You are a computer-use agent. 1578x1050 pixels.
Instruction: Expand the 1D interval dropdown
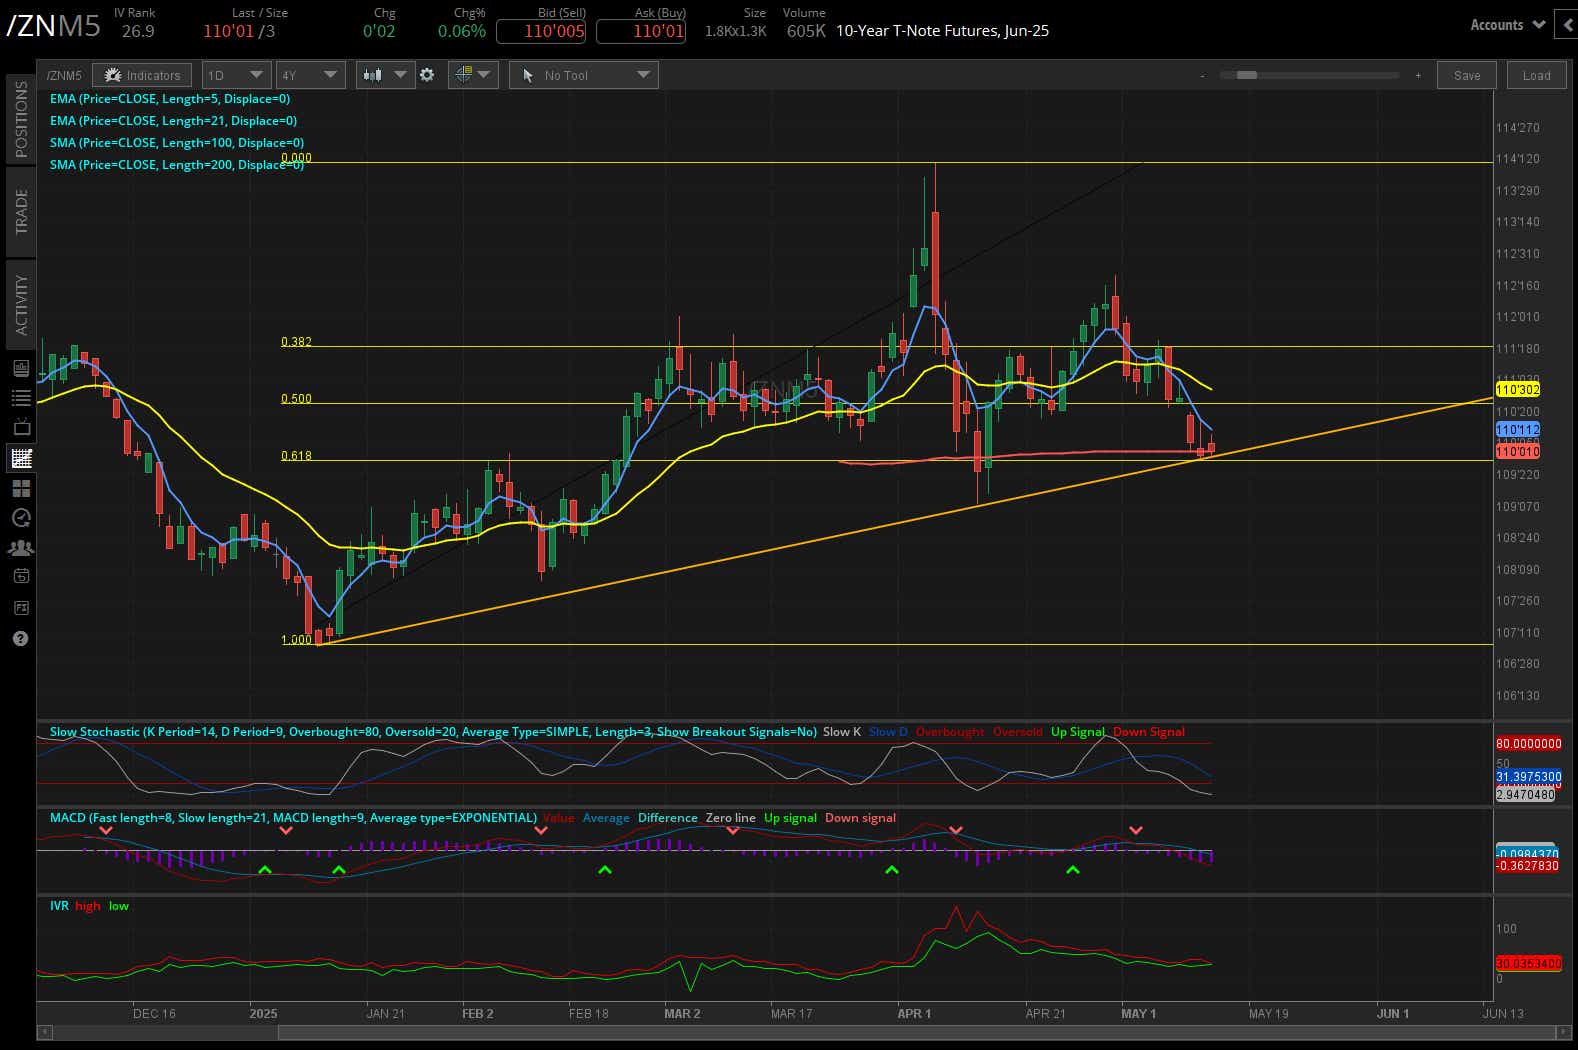pos(236,75)
